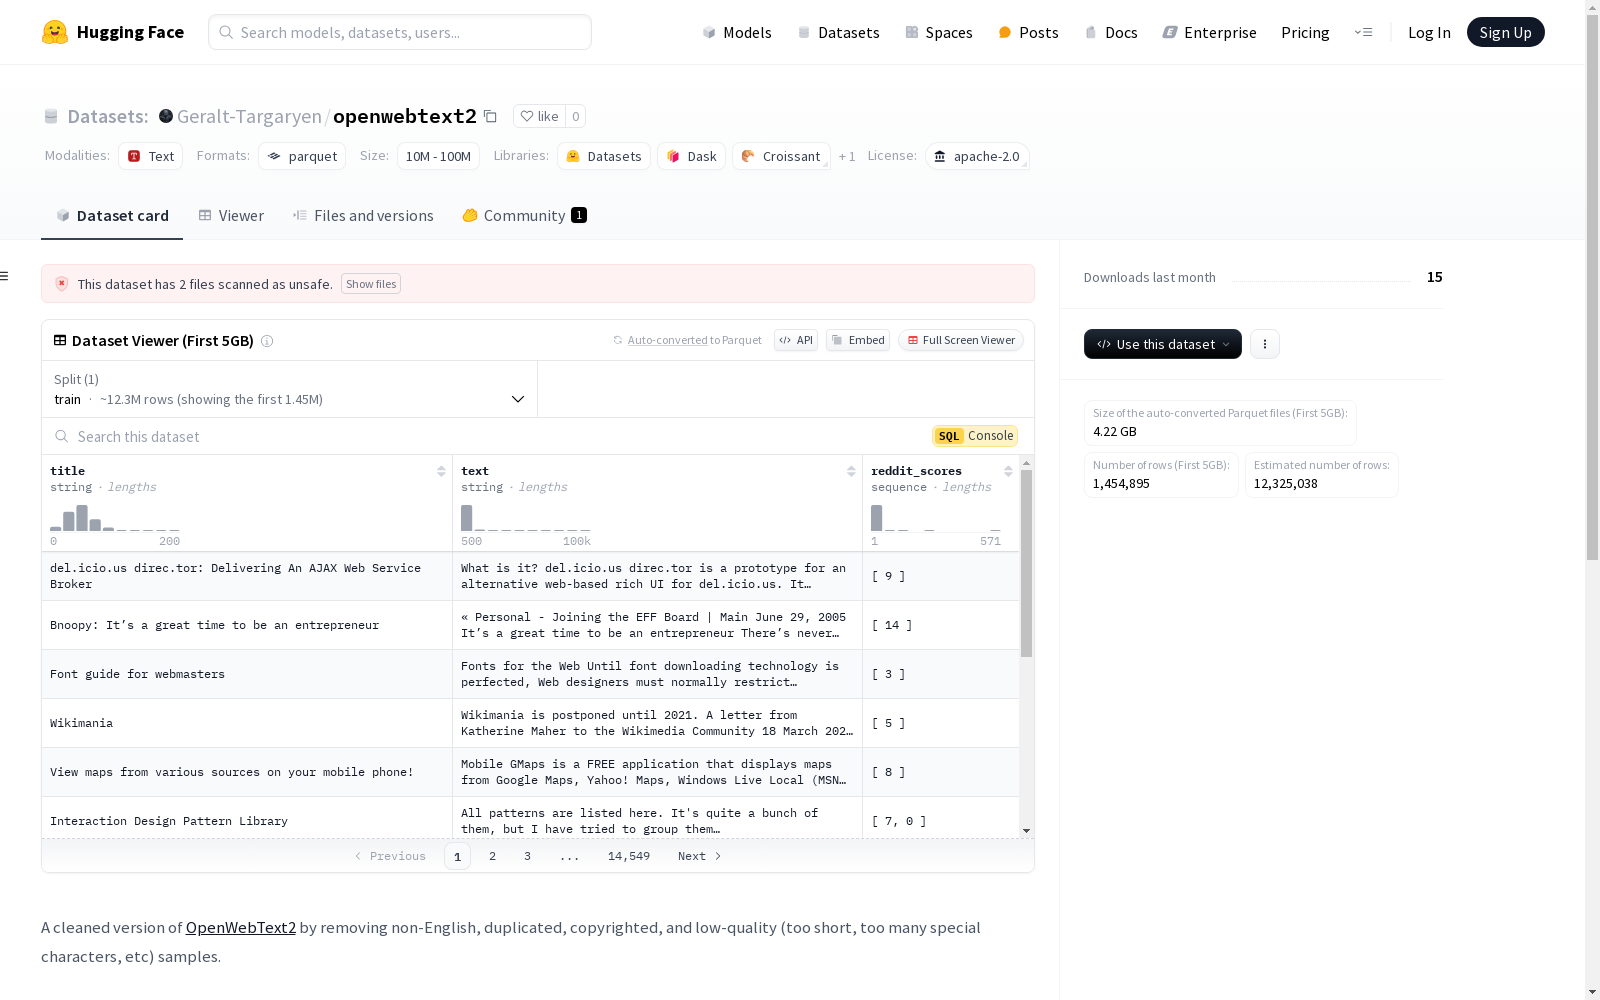Click the Auto-converted link
The image size is (1600, 1000).
point(667,340)
